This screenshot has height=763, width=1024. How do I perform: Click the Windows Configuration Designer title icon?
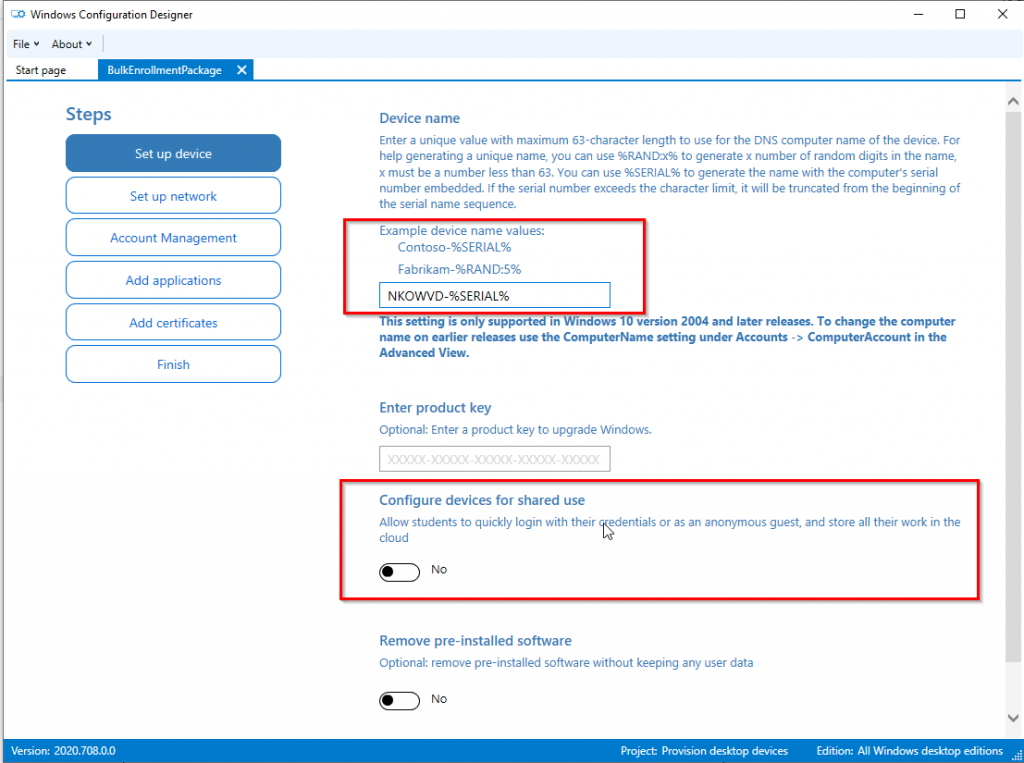click(18, 14)
